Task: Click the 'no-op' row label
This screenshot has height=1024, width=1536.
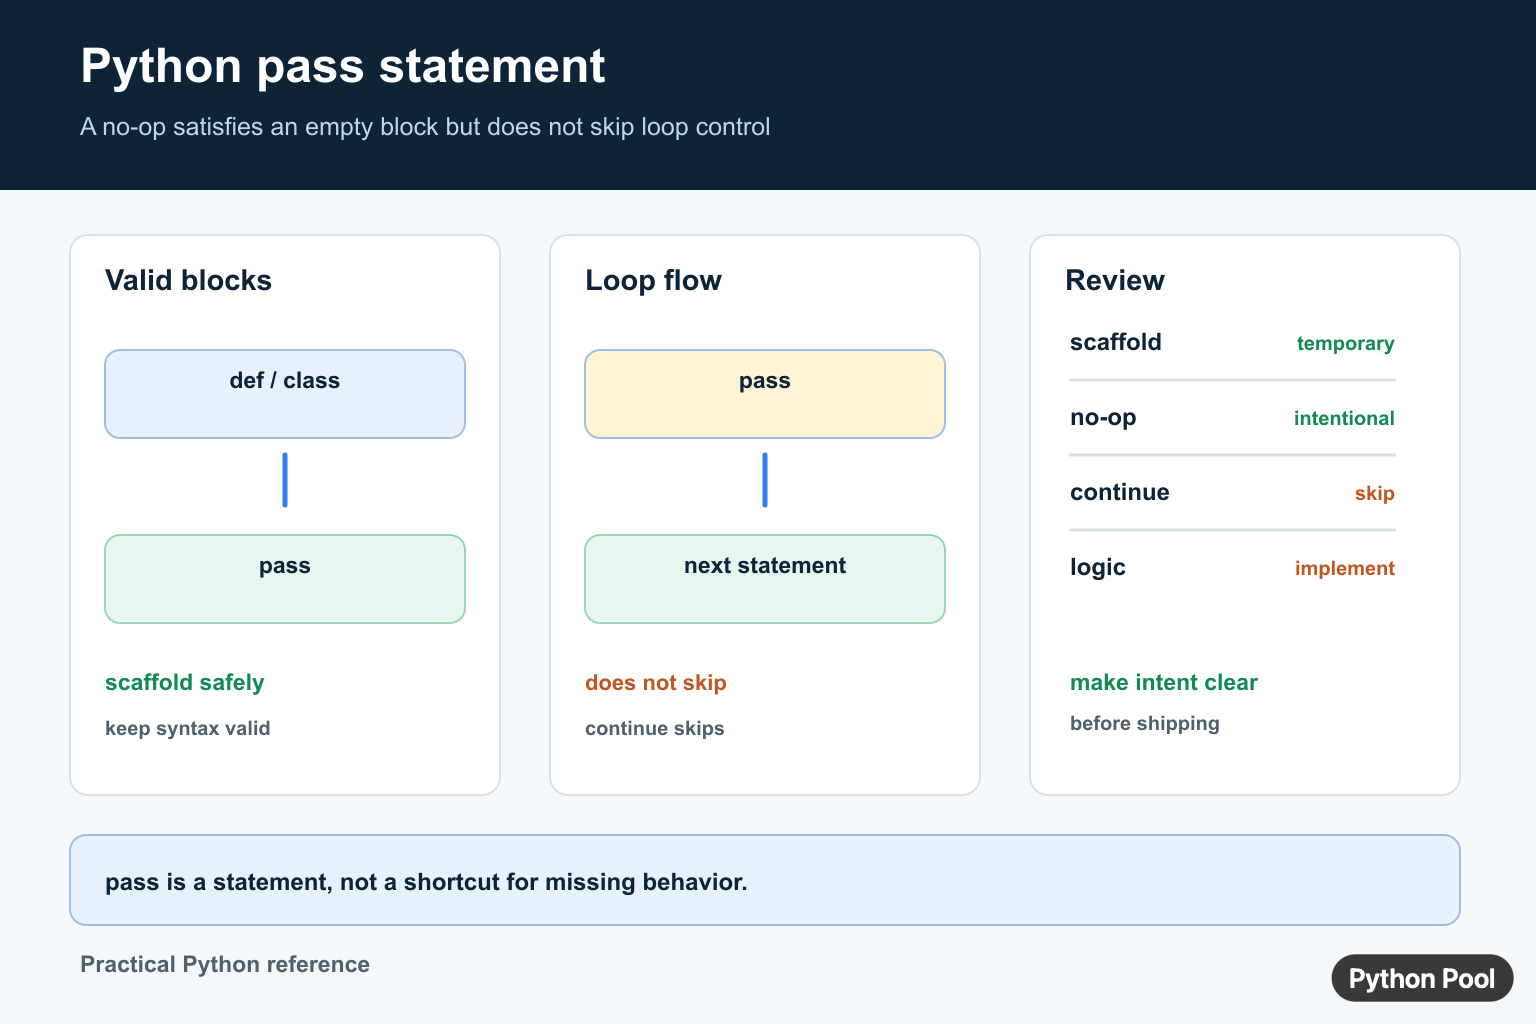Action: click(1103, 417)
